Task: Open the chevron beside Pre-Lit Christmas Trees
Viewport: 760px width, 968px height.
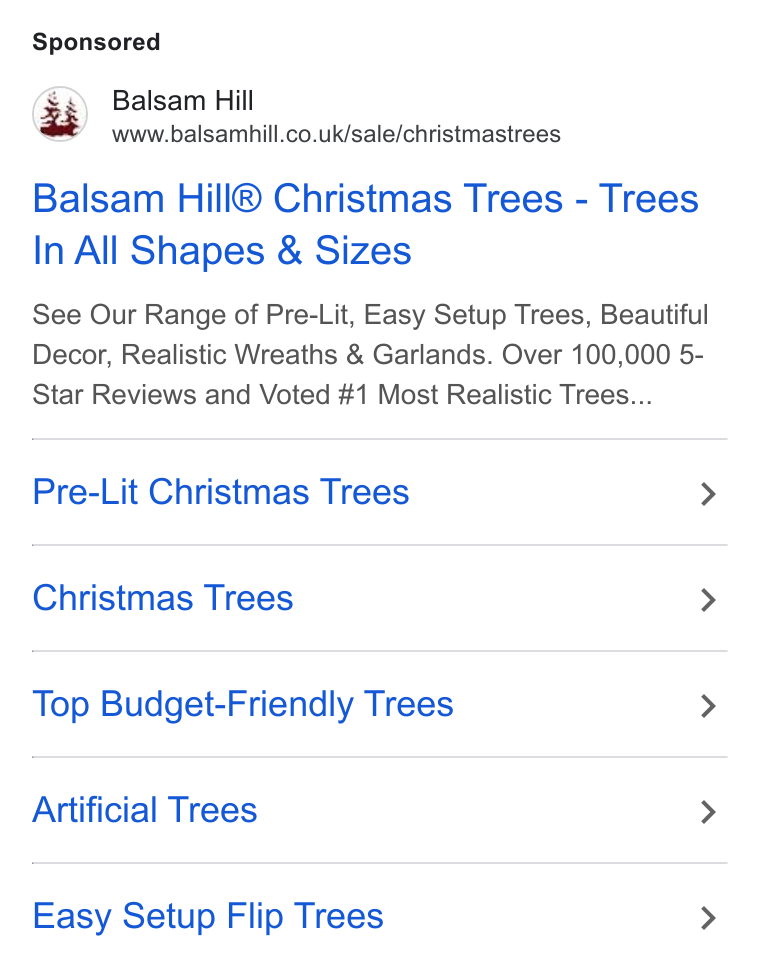Action: click(x=708, y=494)
